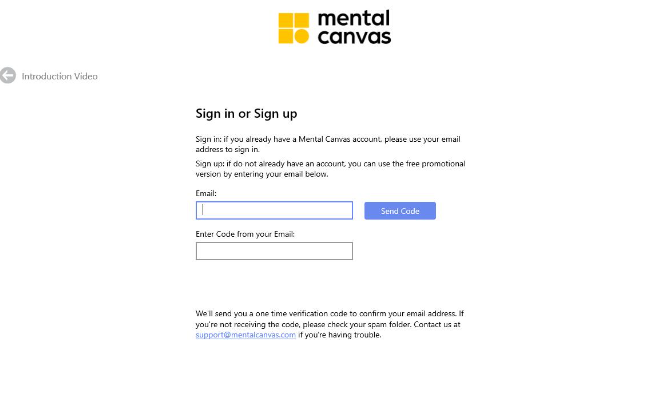
Task: Click the one time verification code notice
Action: tap(330, 324)
